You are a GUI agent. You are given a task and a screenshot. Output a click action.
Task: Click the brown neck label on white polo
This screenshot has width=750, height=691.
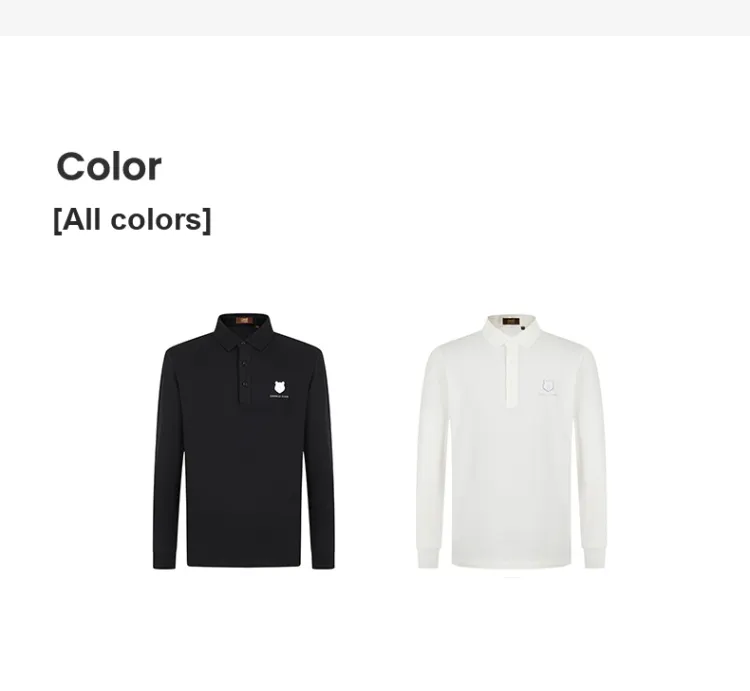pos(510,320)
